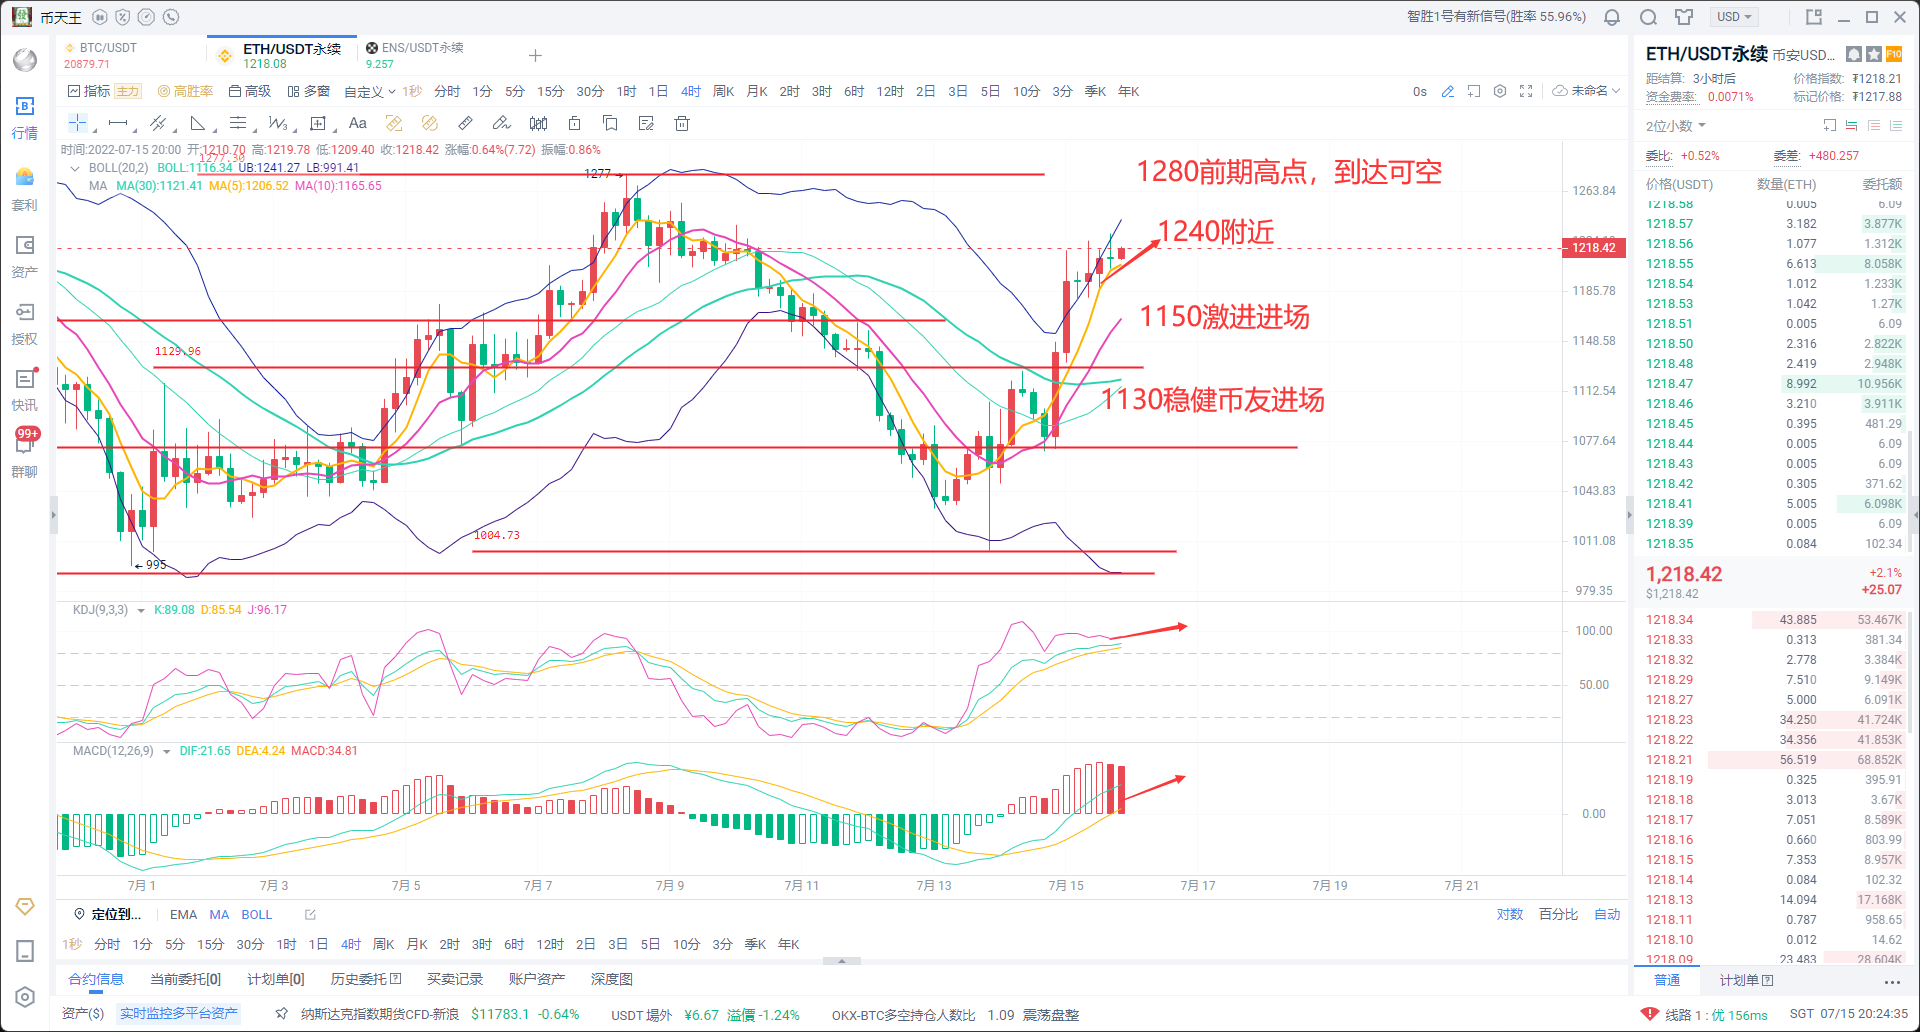Open the 2位小数 decimal precision dropdown
The image size is (1920, 1032).
tap(1676, 125)
